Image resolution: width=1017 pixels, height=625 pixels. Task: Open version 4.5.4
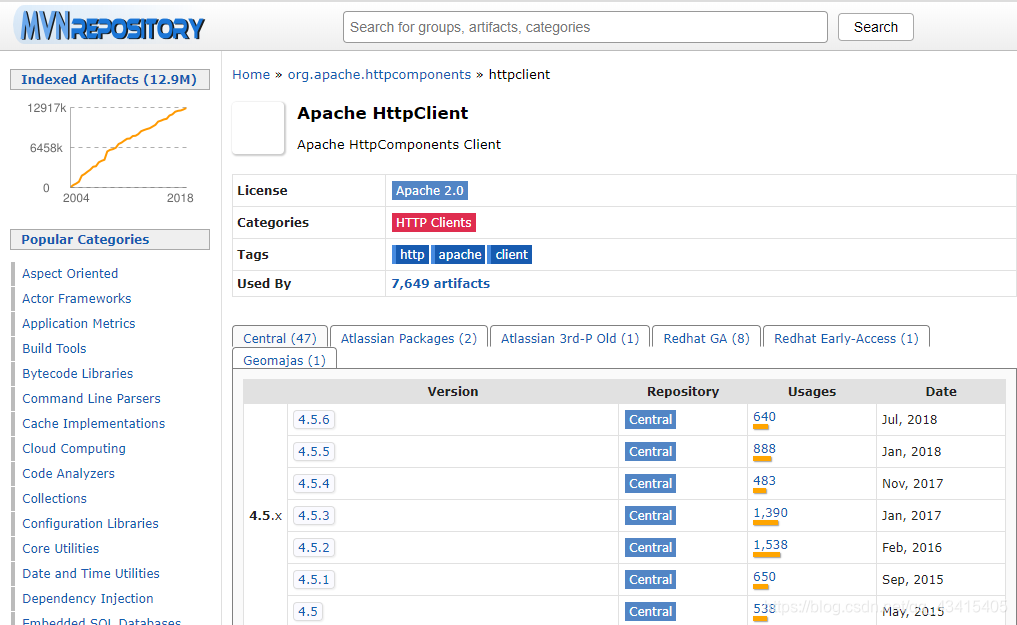pos(314,483)
